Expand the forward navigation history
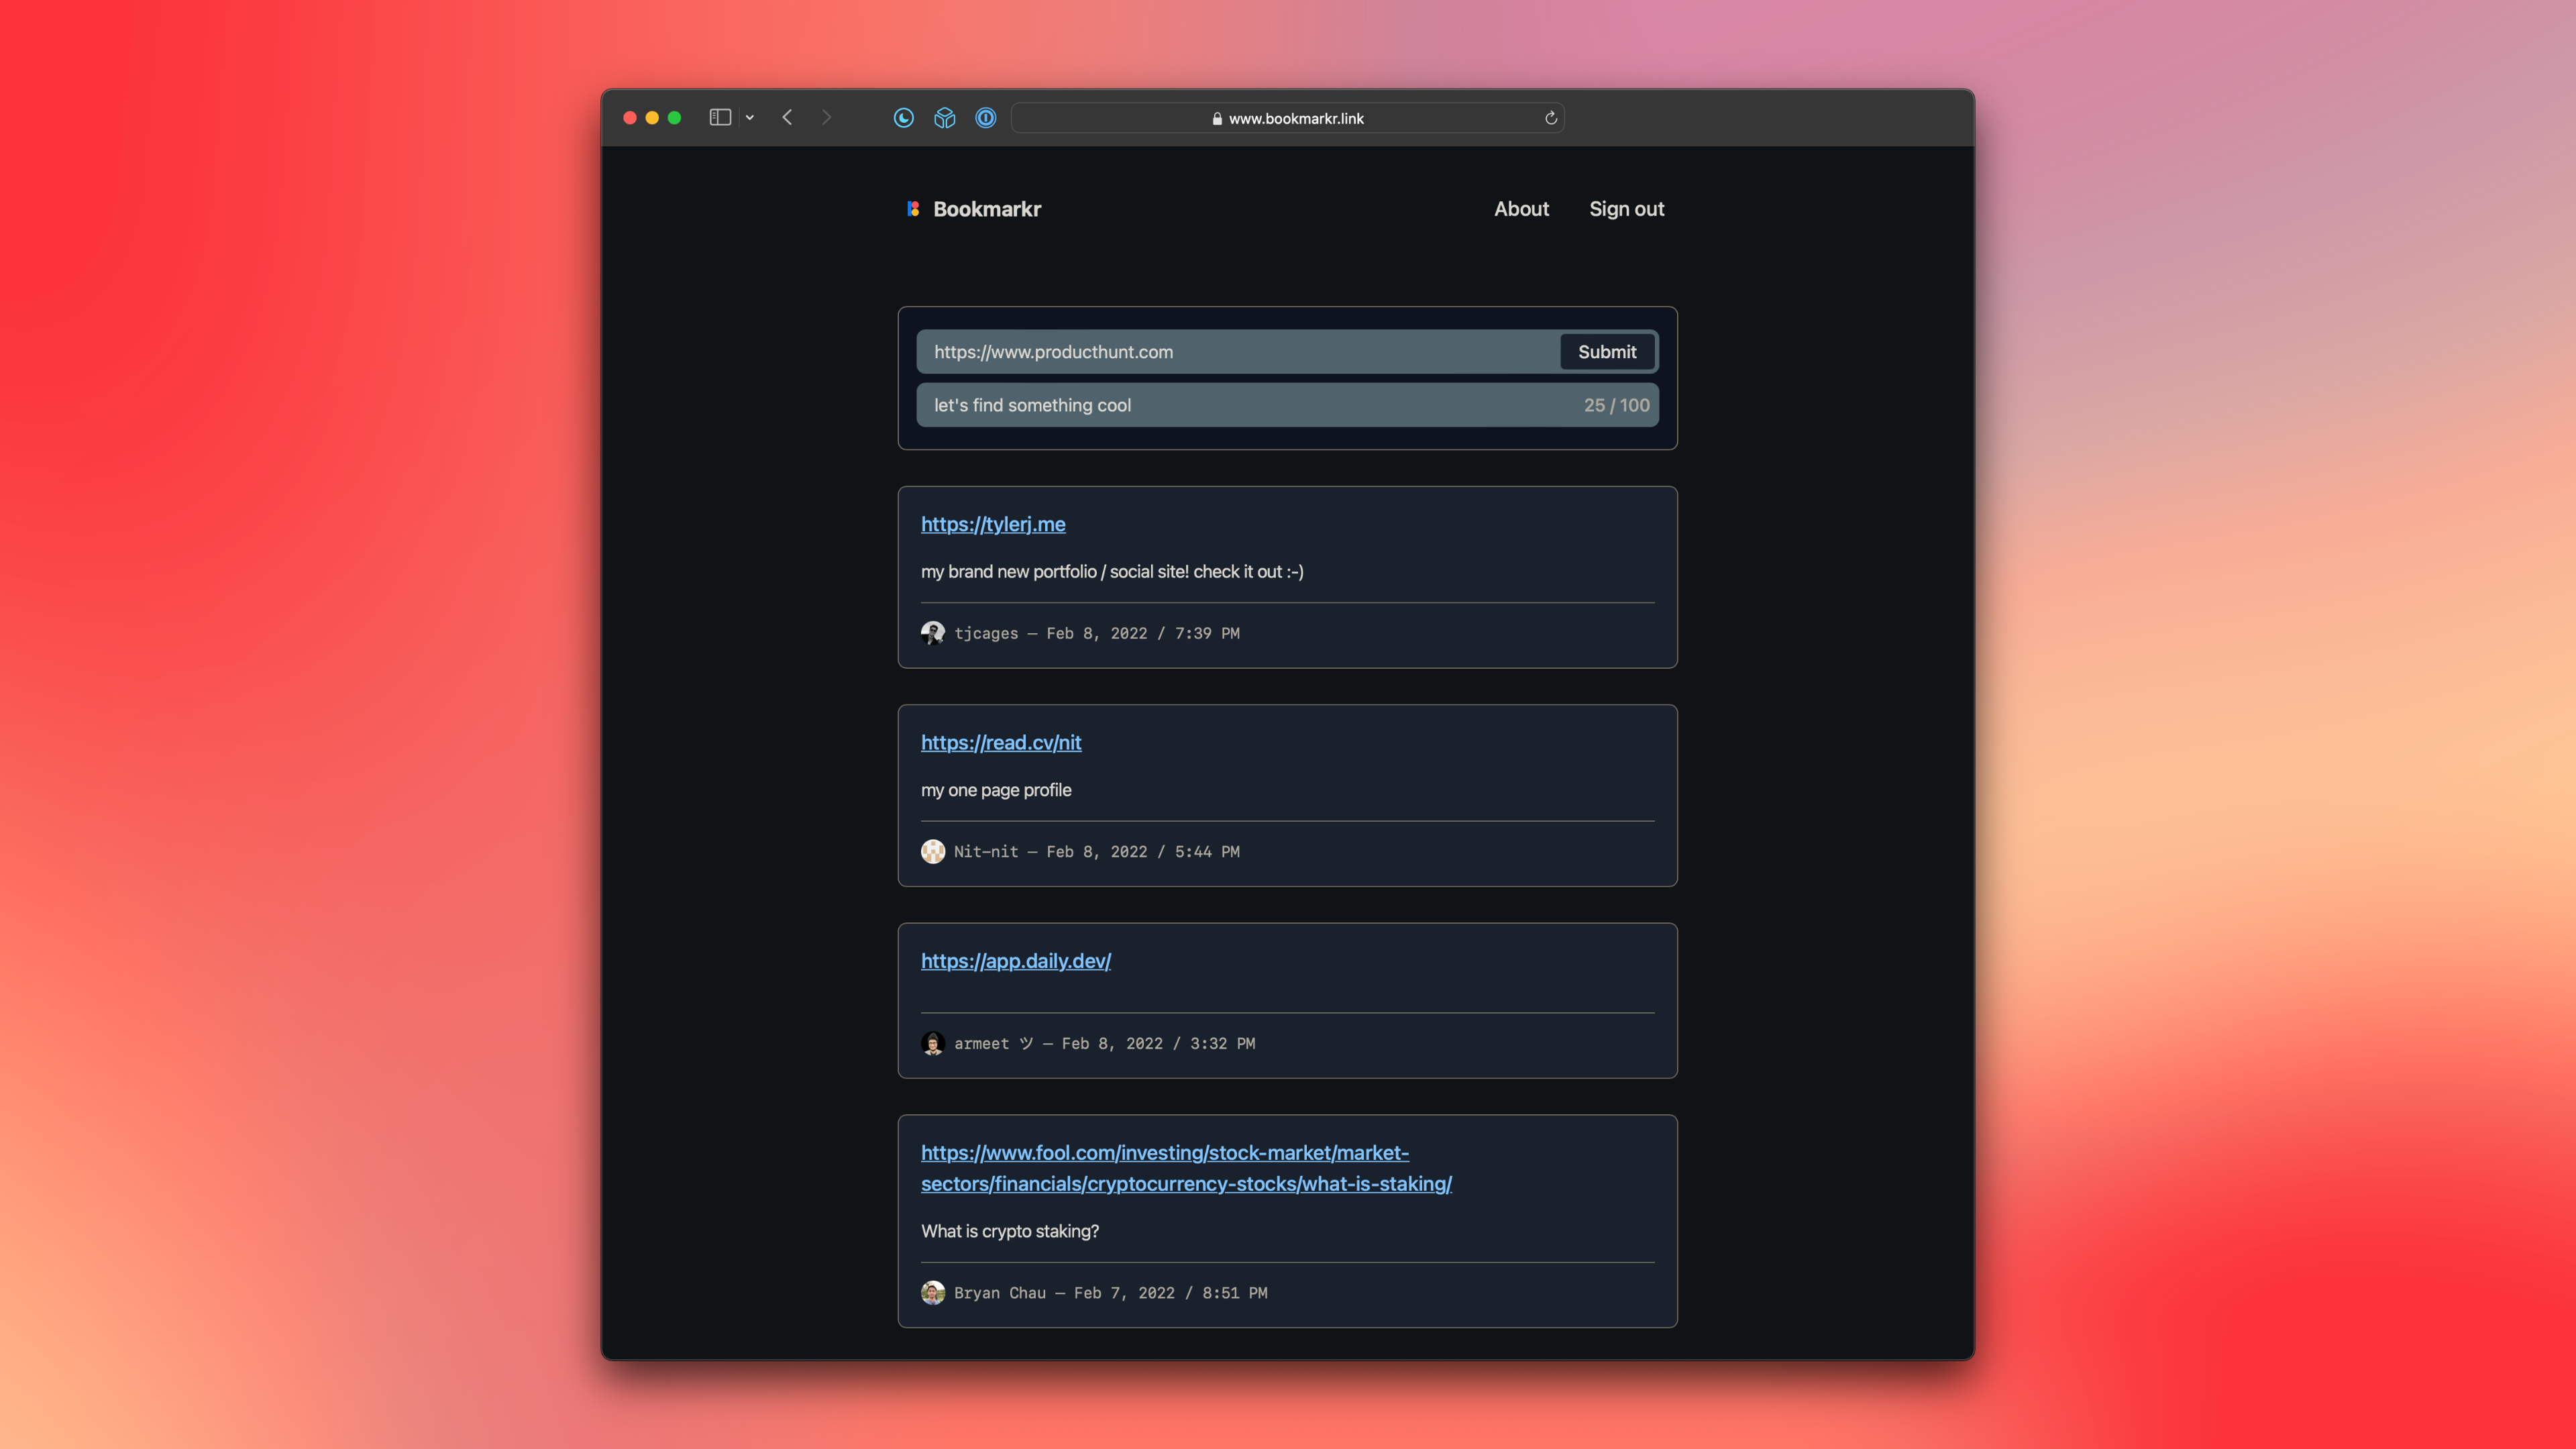This screenshot has height=1449, width=2576. pos(826,117)
